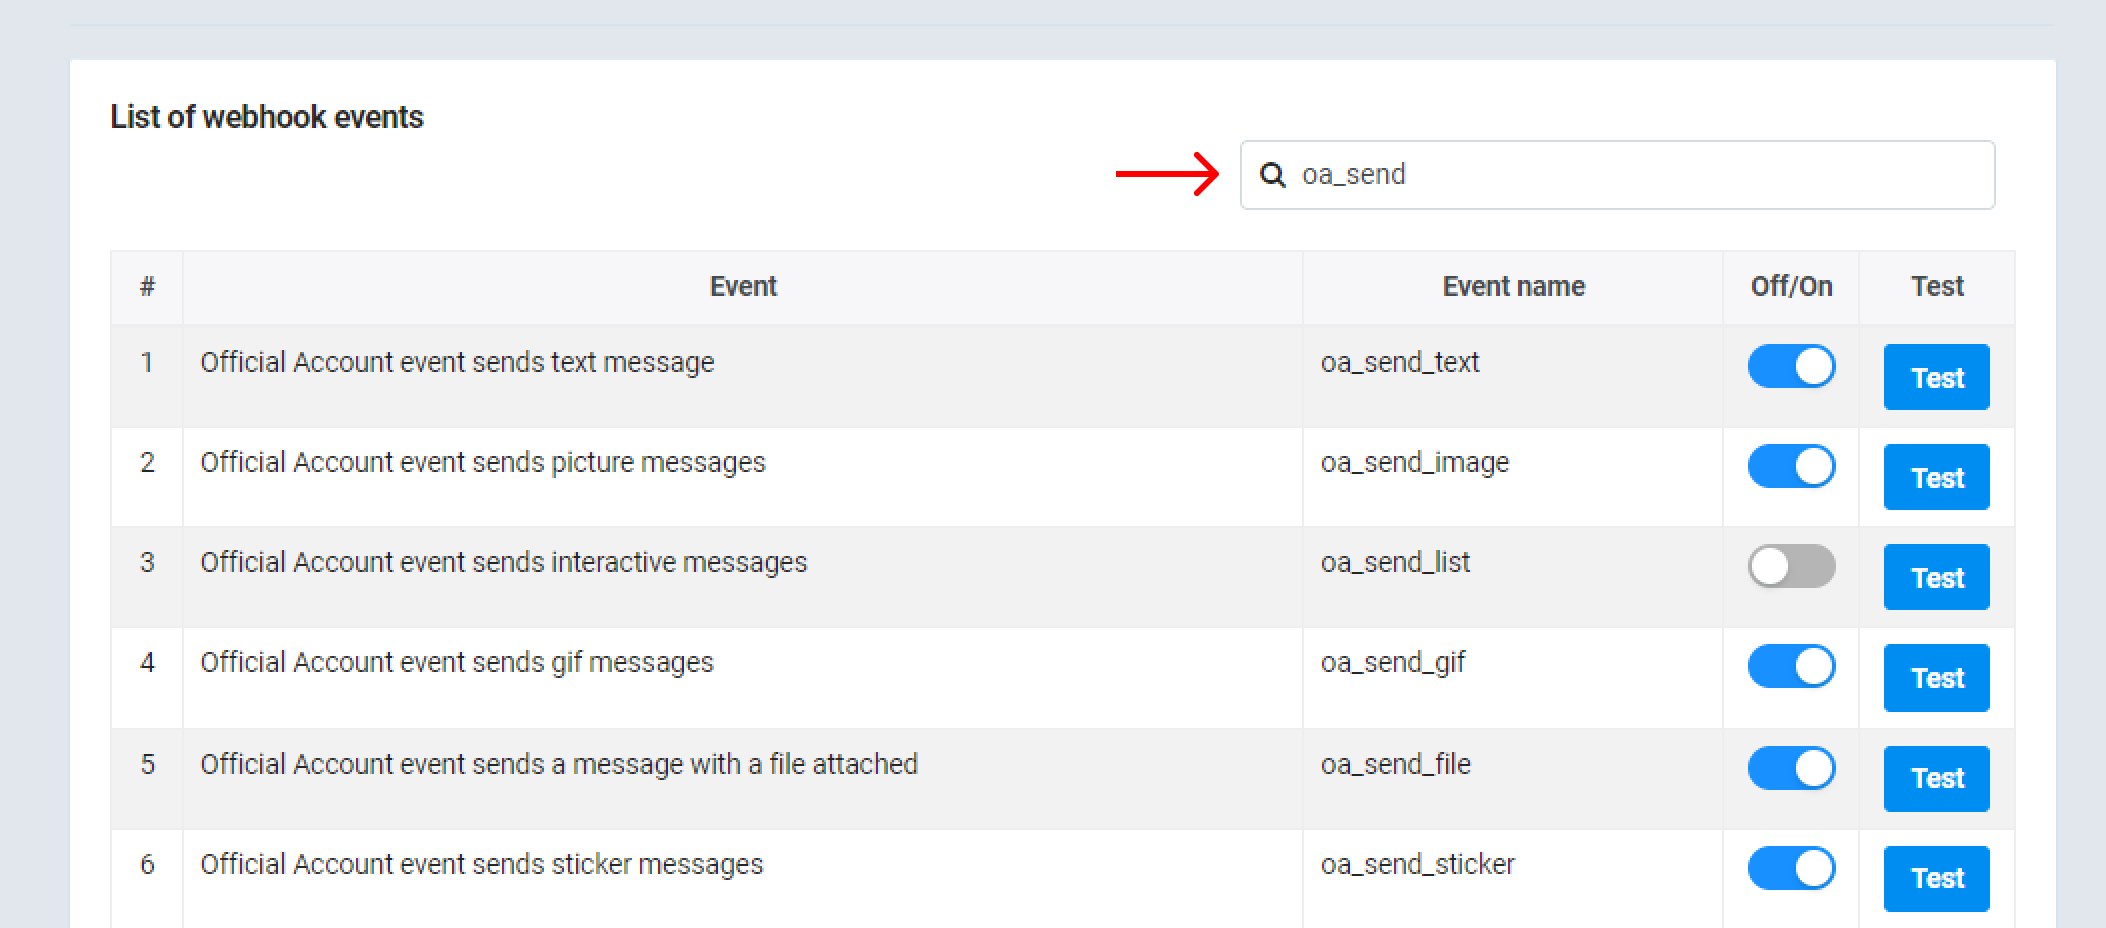Click Test on the oa_send_list row

[x=1937, y=577]
